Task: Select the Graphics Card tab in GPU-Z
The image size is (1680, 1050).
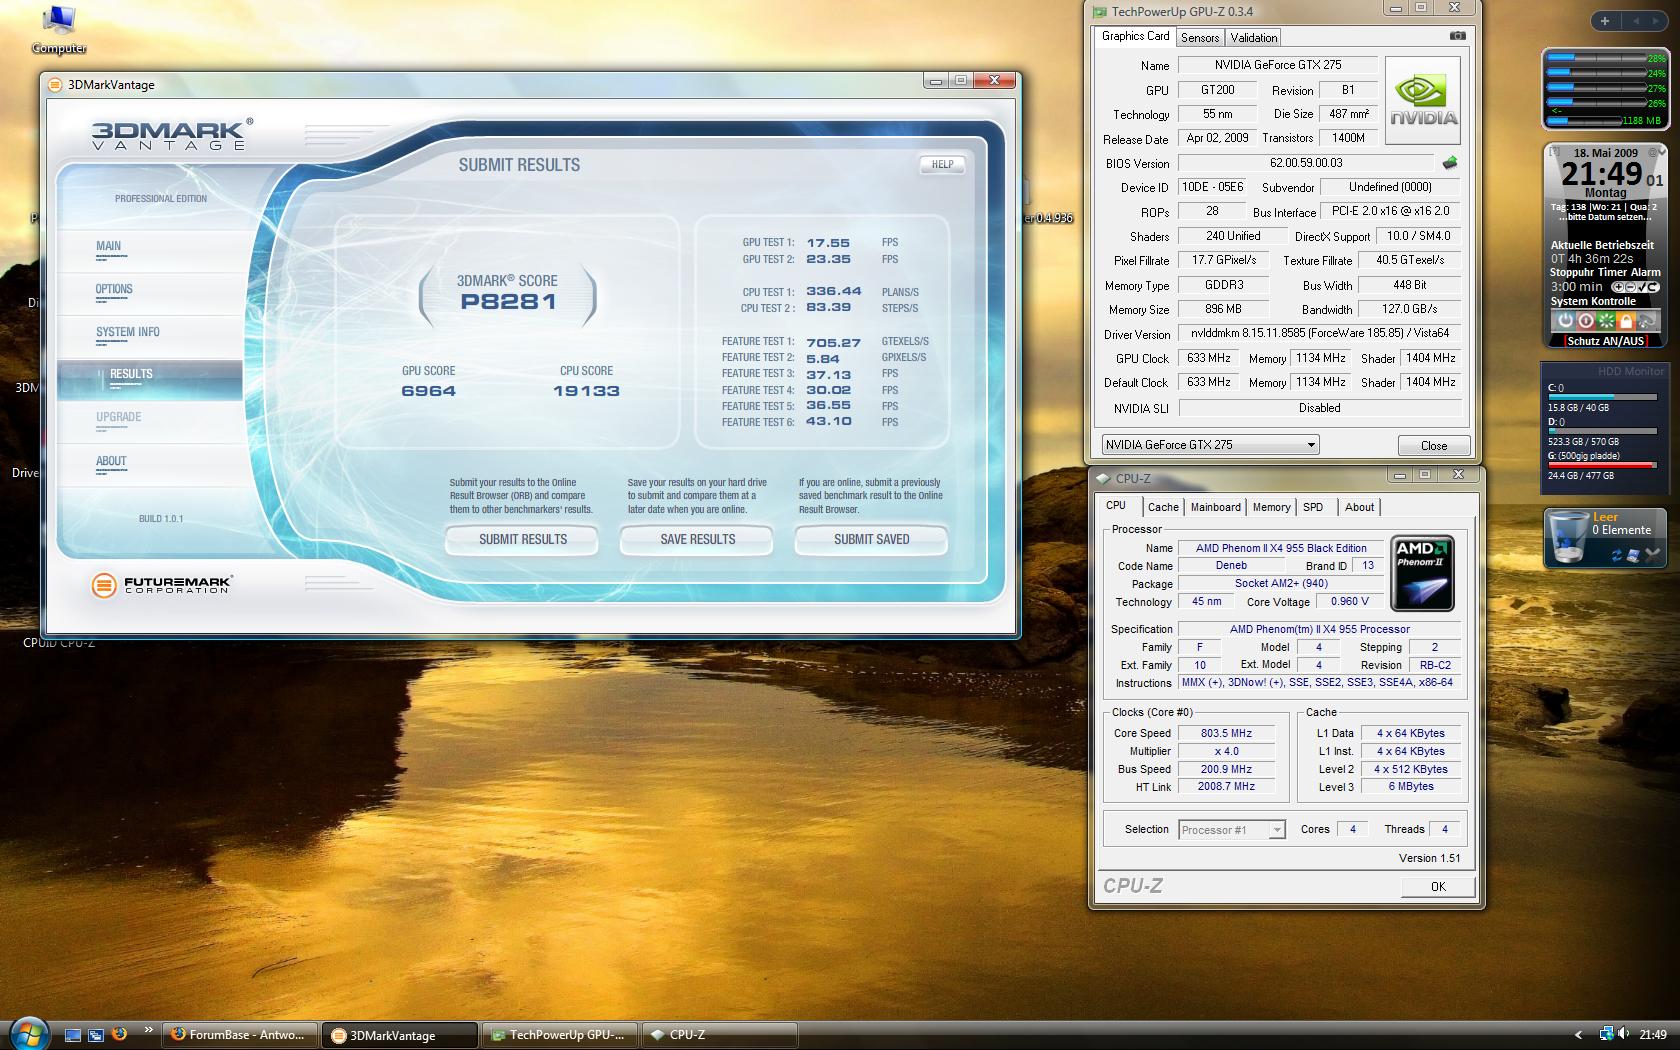Action: pos(1136,36)
